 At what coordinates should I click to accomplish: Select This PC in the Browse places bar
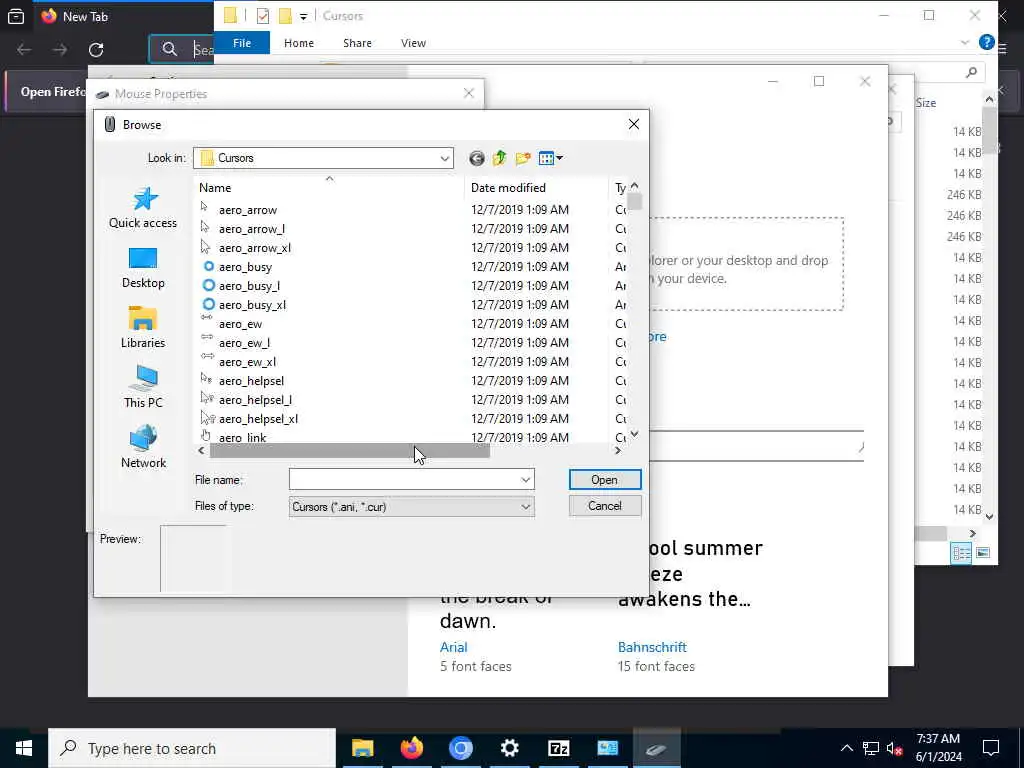(143, 388)
